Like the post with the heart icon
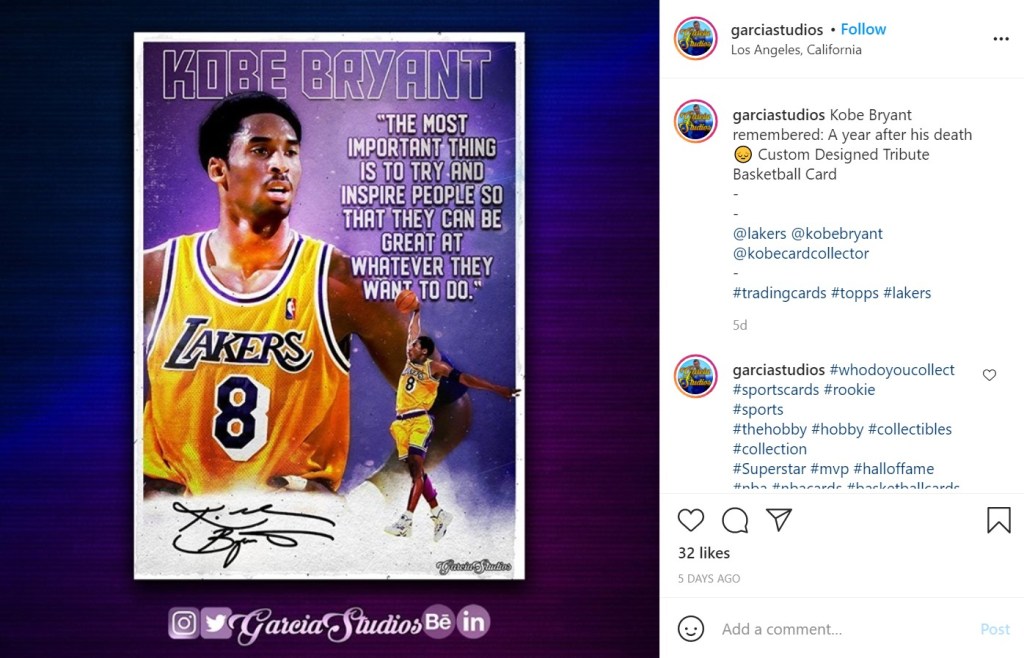 (690, 520)
